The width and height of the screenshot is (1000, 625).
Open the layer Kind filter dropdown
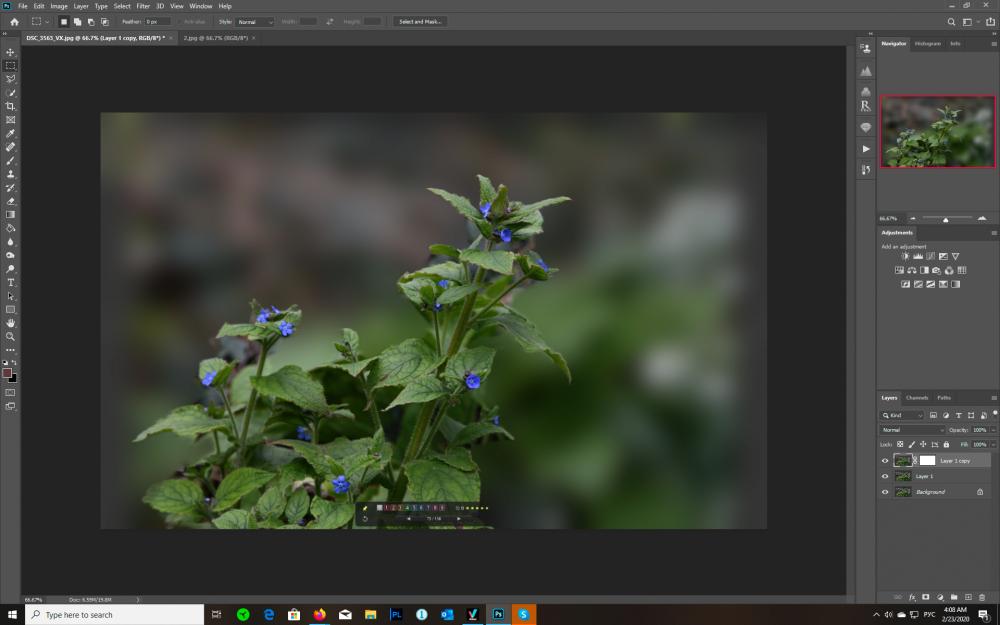[902, 415]
